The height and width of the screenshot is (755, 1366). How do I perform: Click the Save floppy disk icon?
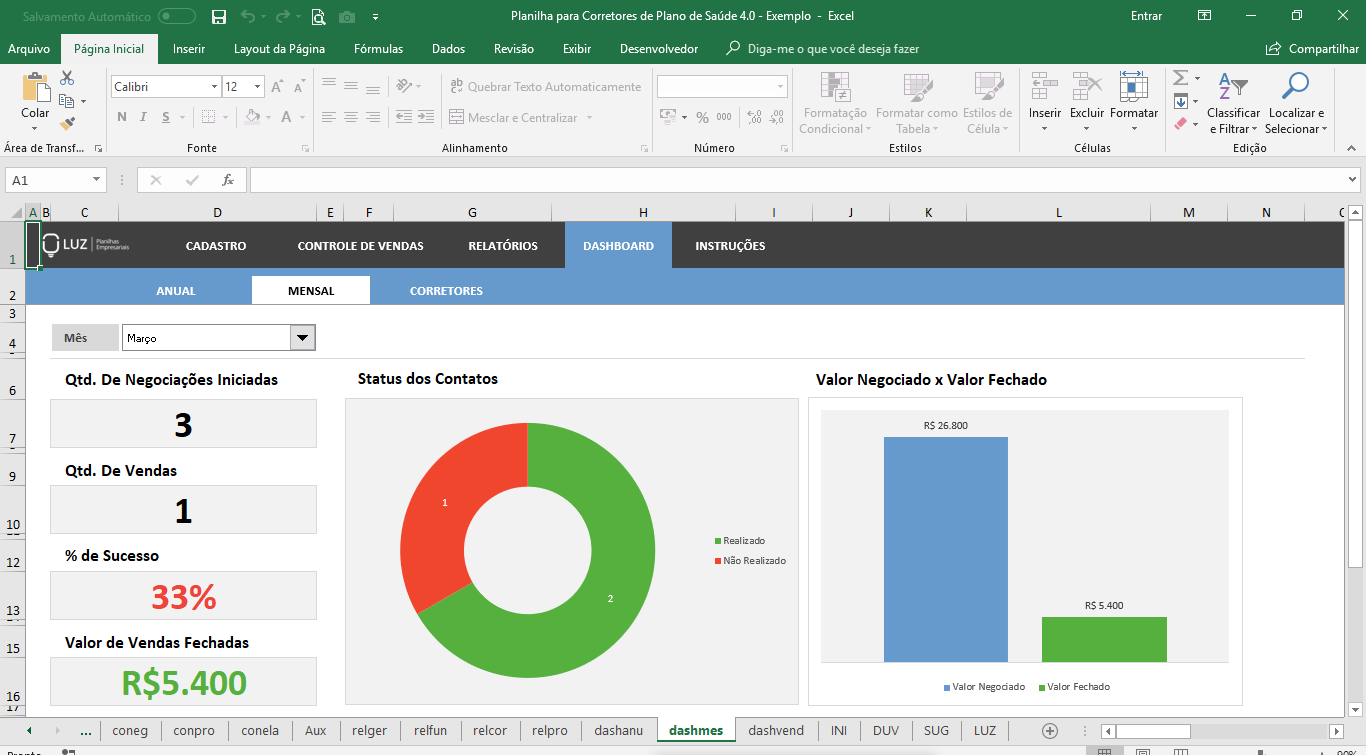(219, 16)
